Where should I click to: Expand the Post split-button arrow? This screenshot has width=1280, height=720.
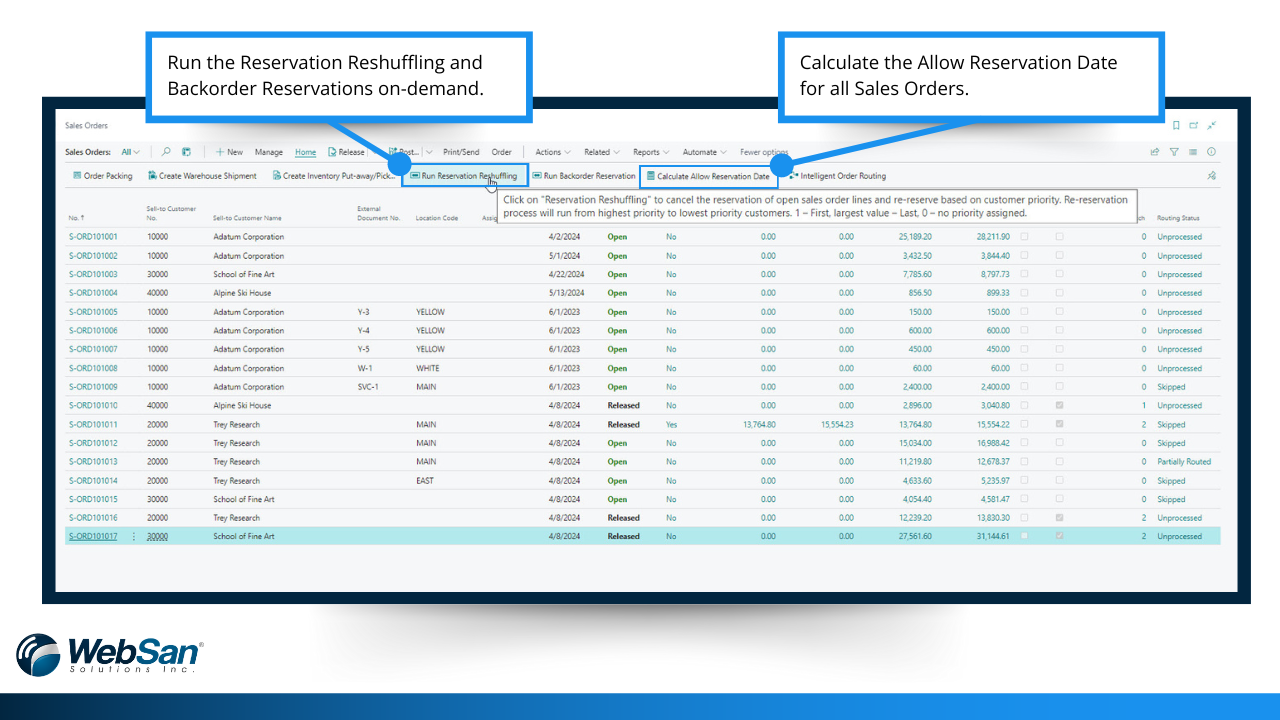tap(430, 152)
